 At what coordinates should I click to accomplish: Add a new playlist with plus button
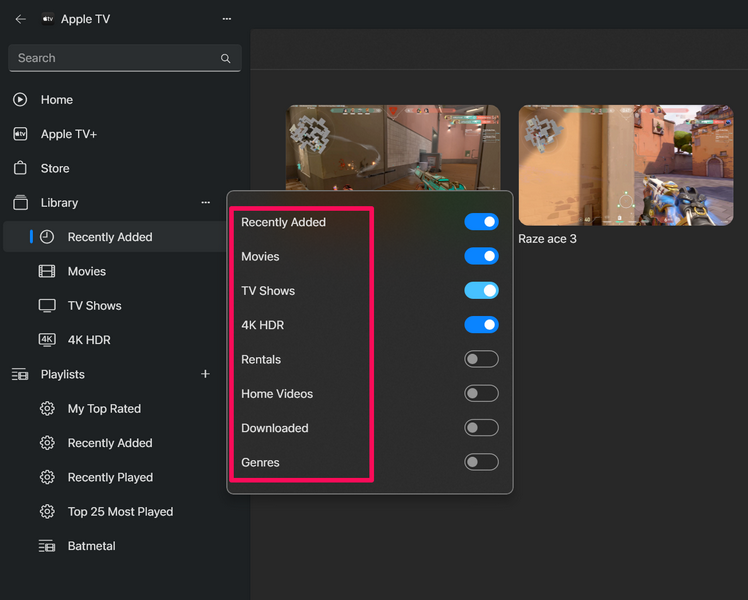coord(205,374)
